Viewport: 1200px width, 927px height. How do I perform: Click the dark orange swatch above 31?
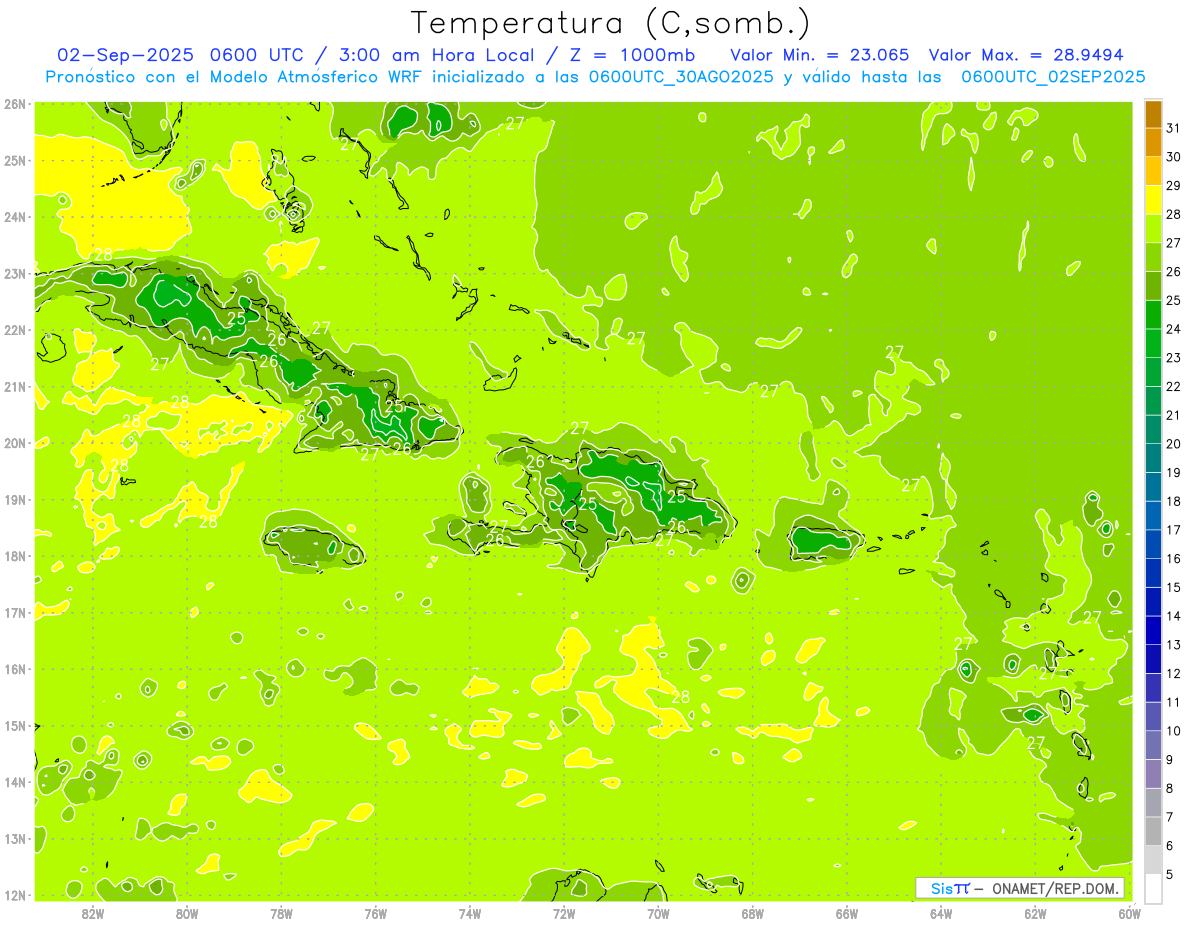click(x=1153, y=114)
